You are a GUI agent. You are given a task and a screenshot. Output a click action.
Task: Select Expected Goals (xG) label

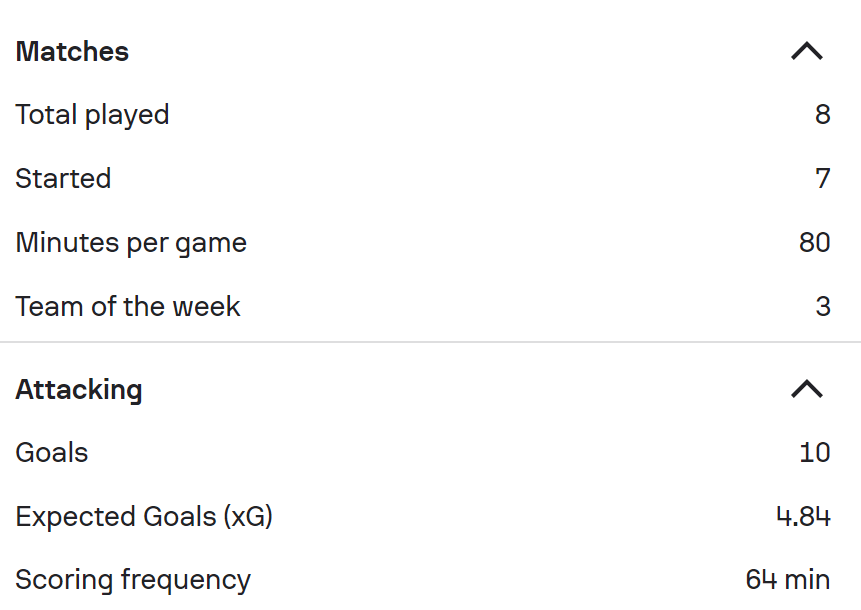(144, 516)
